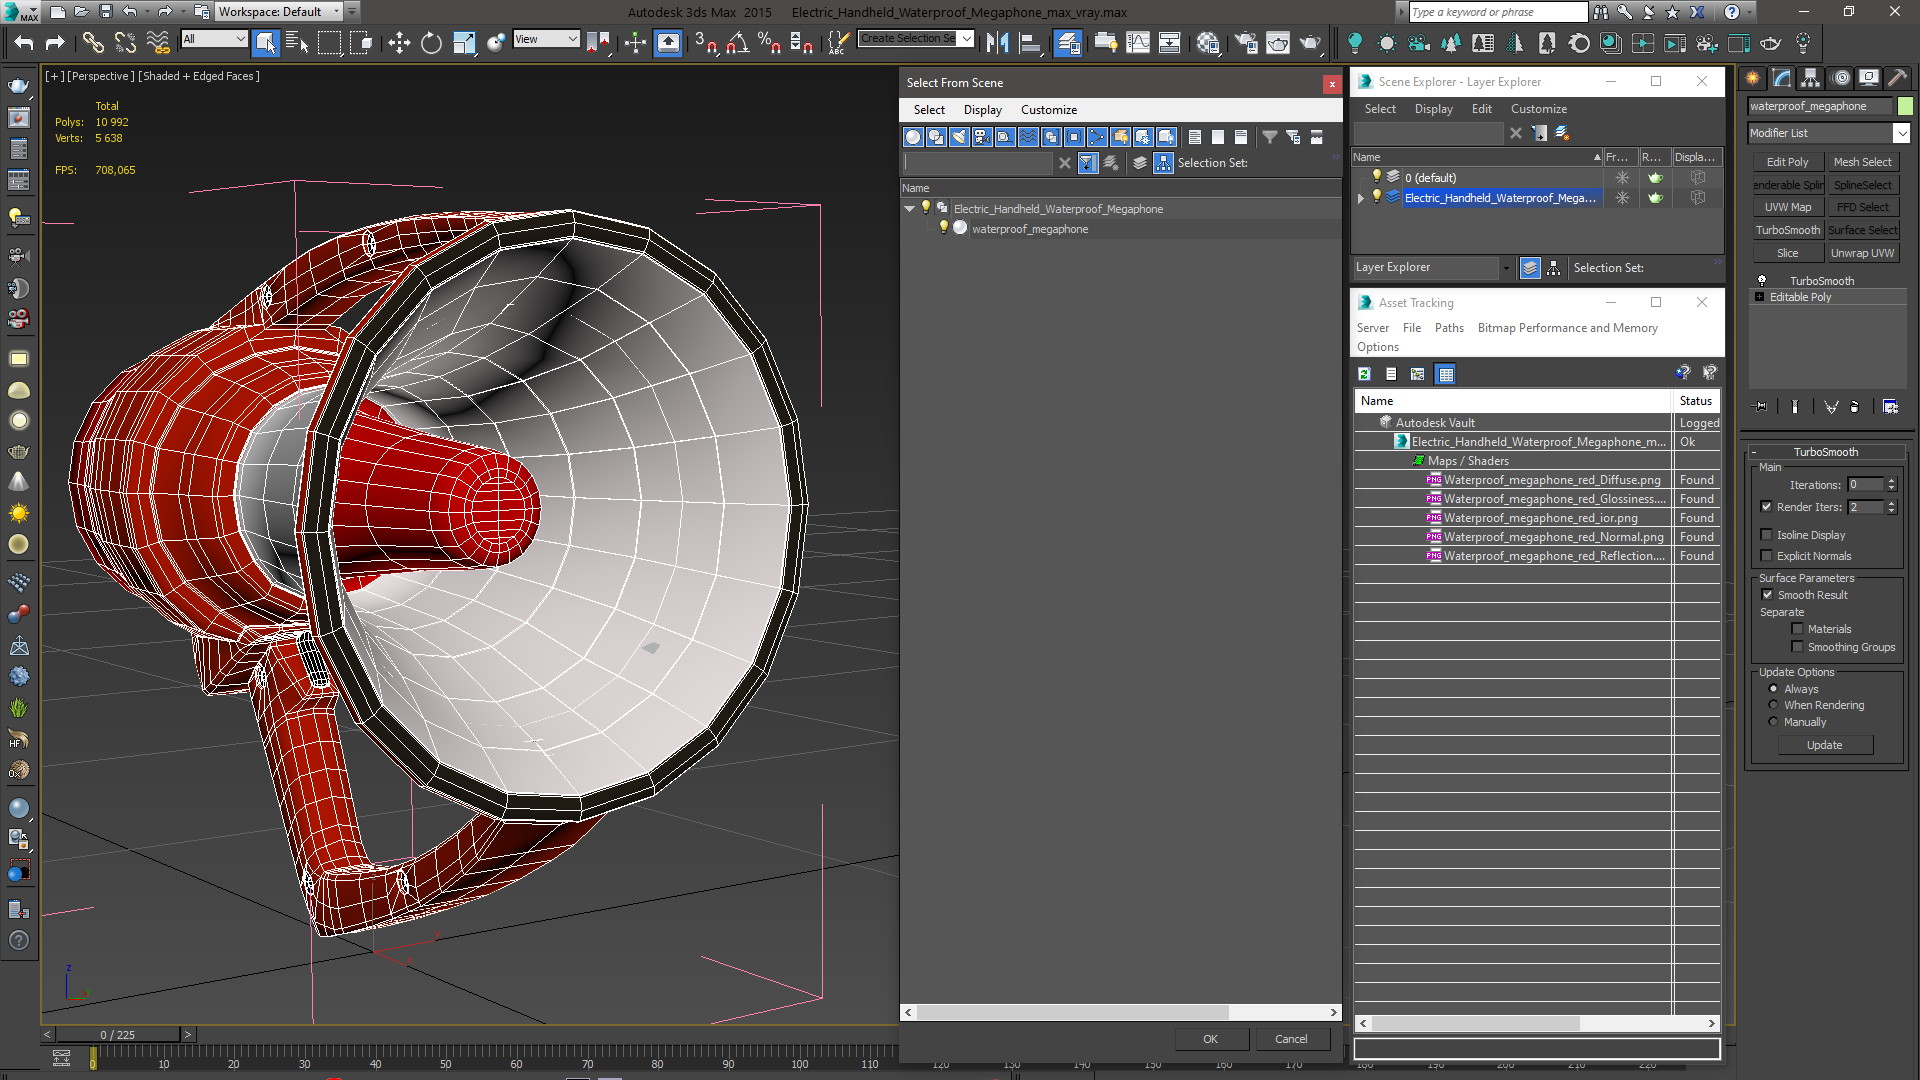
Task: Click the Redo arrow in main toolbar
Action: 55,42
